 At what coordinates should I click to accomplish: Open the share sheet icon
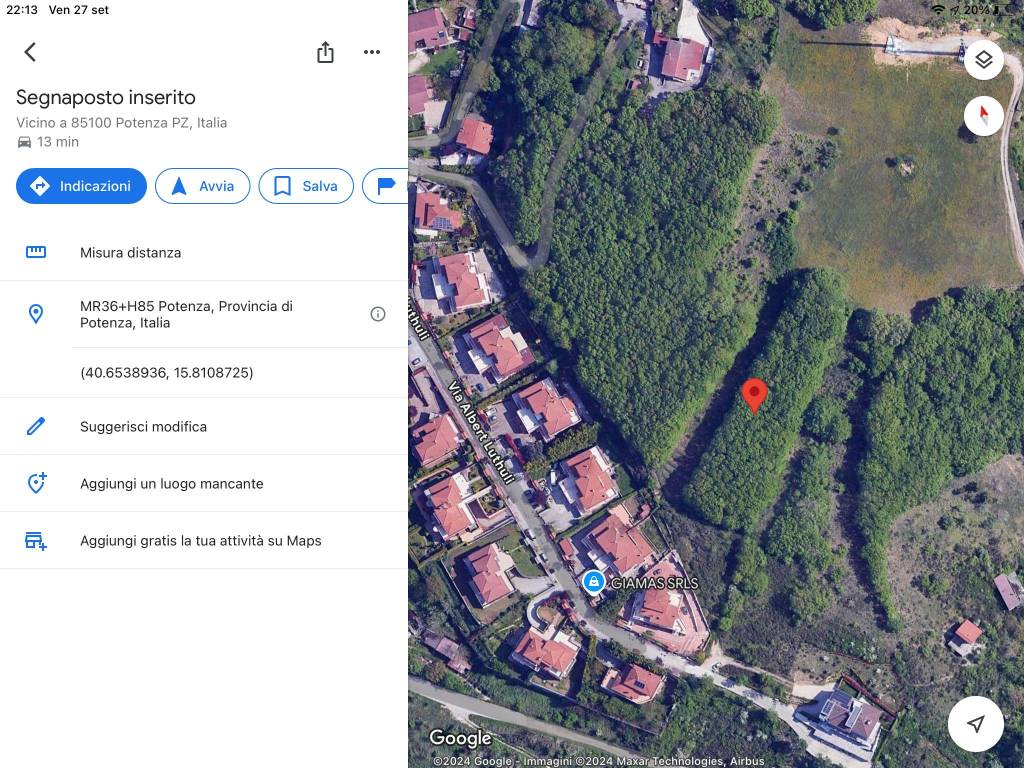(x=325, y=52)
